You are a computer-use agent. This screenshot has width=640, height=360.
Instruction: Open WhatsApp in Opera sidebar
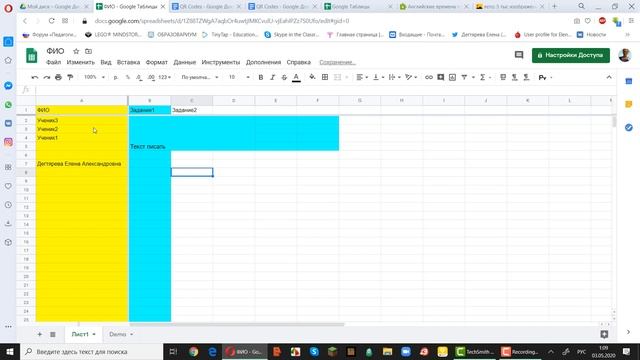click(8, 104)
